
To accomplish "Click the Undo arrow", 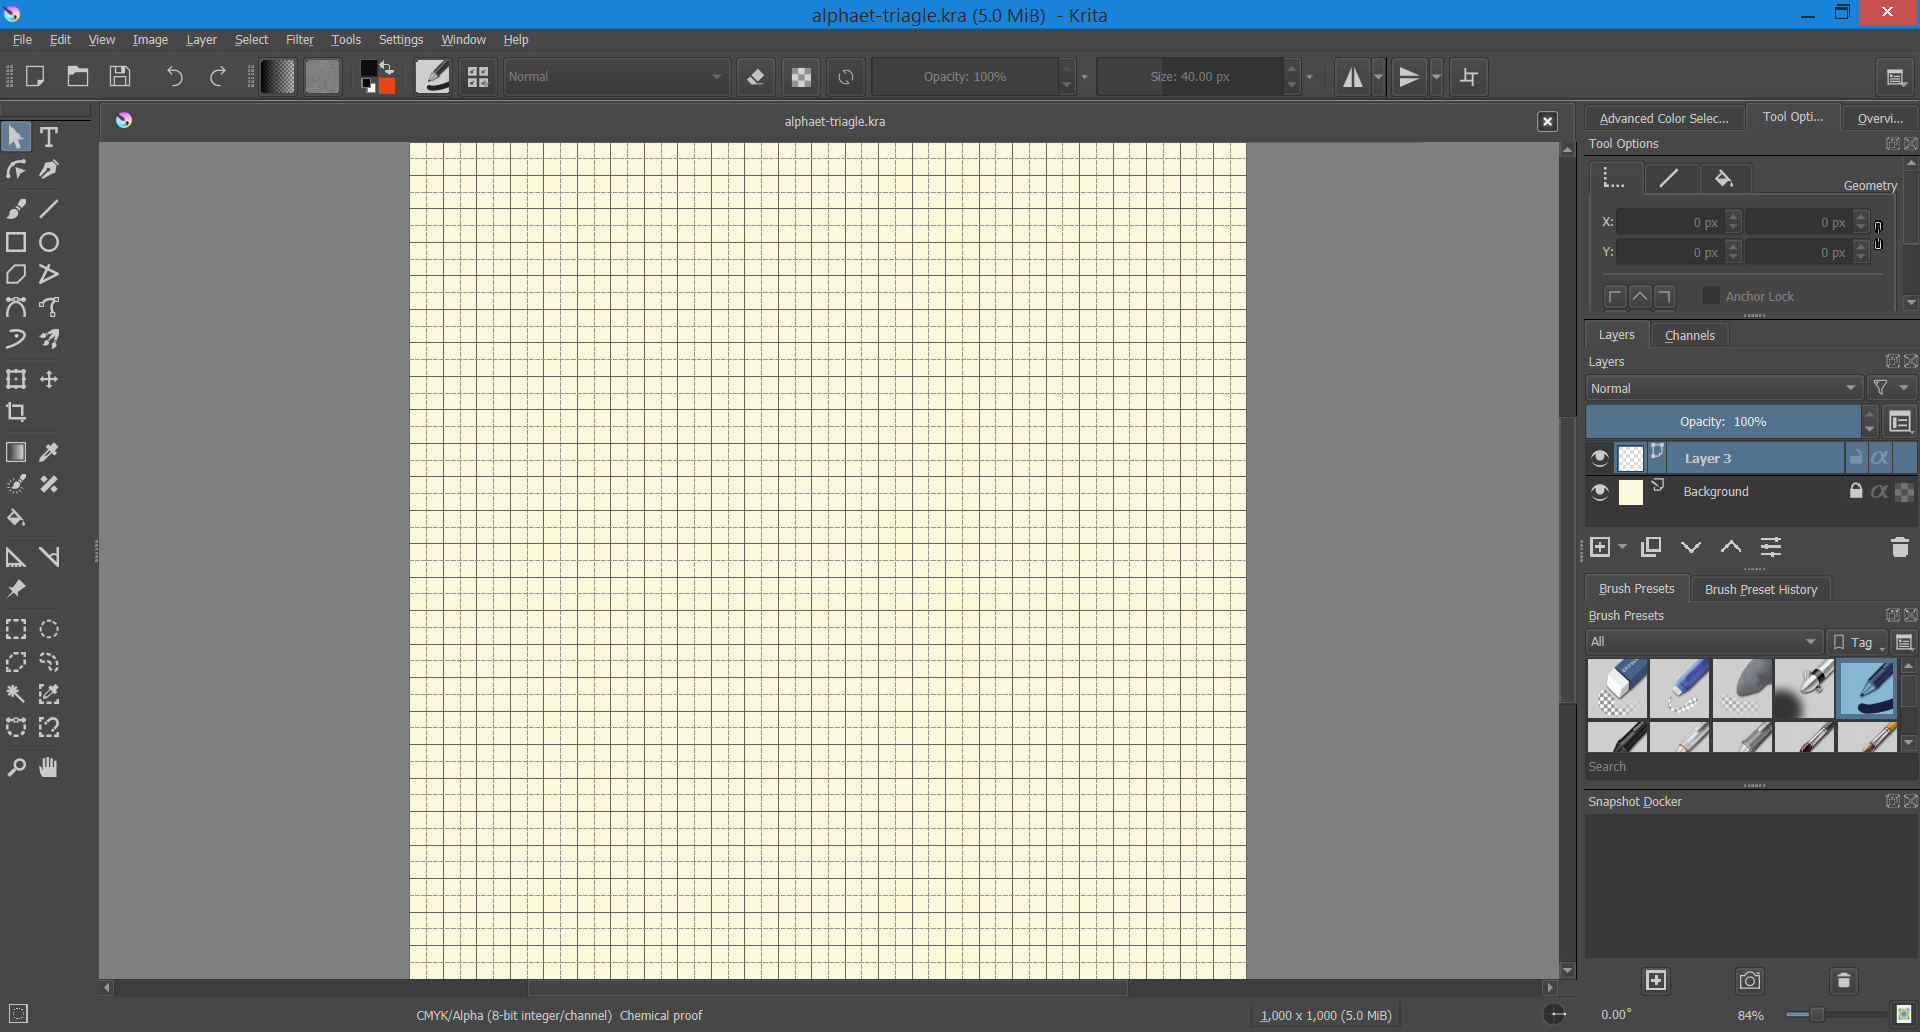I will click(175, 77).
